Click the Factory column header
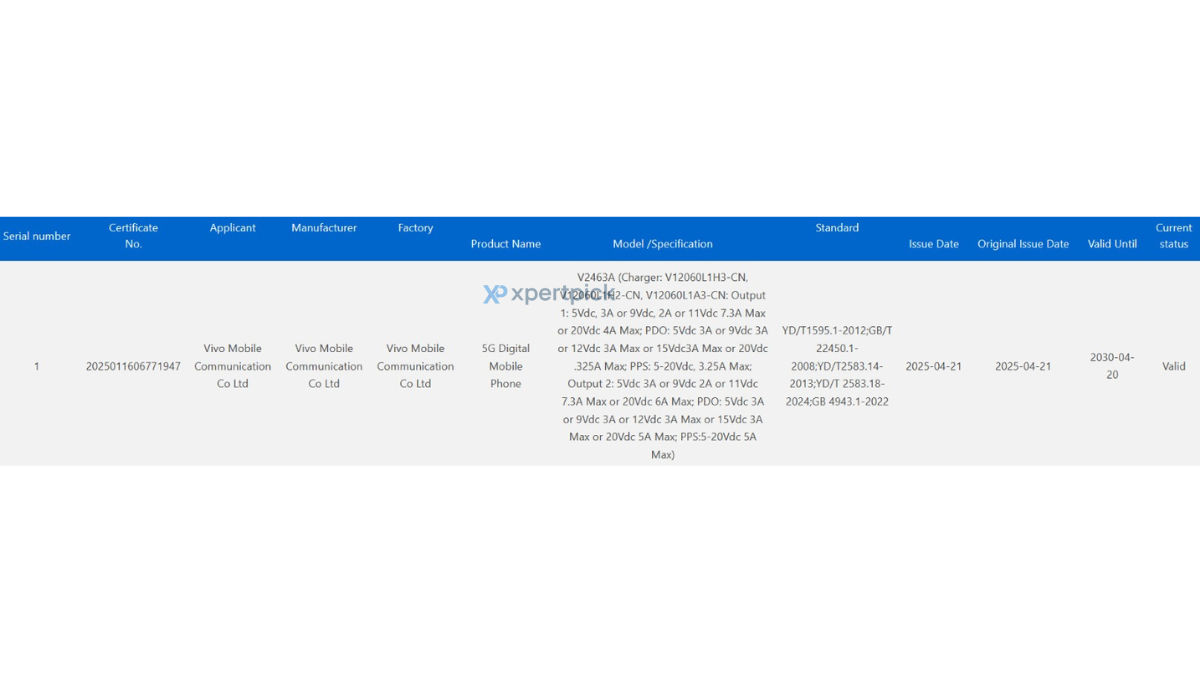The width and height of the screenshot is (1200, 680). (415, 228)
